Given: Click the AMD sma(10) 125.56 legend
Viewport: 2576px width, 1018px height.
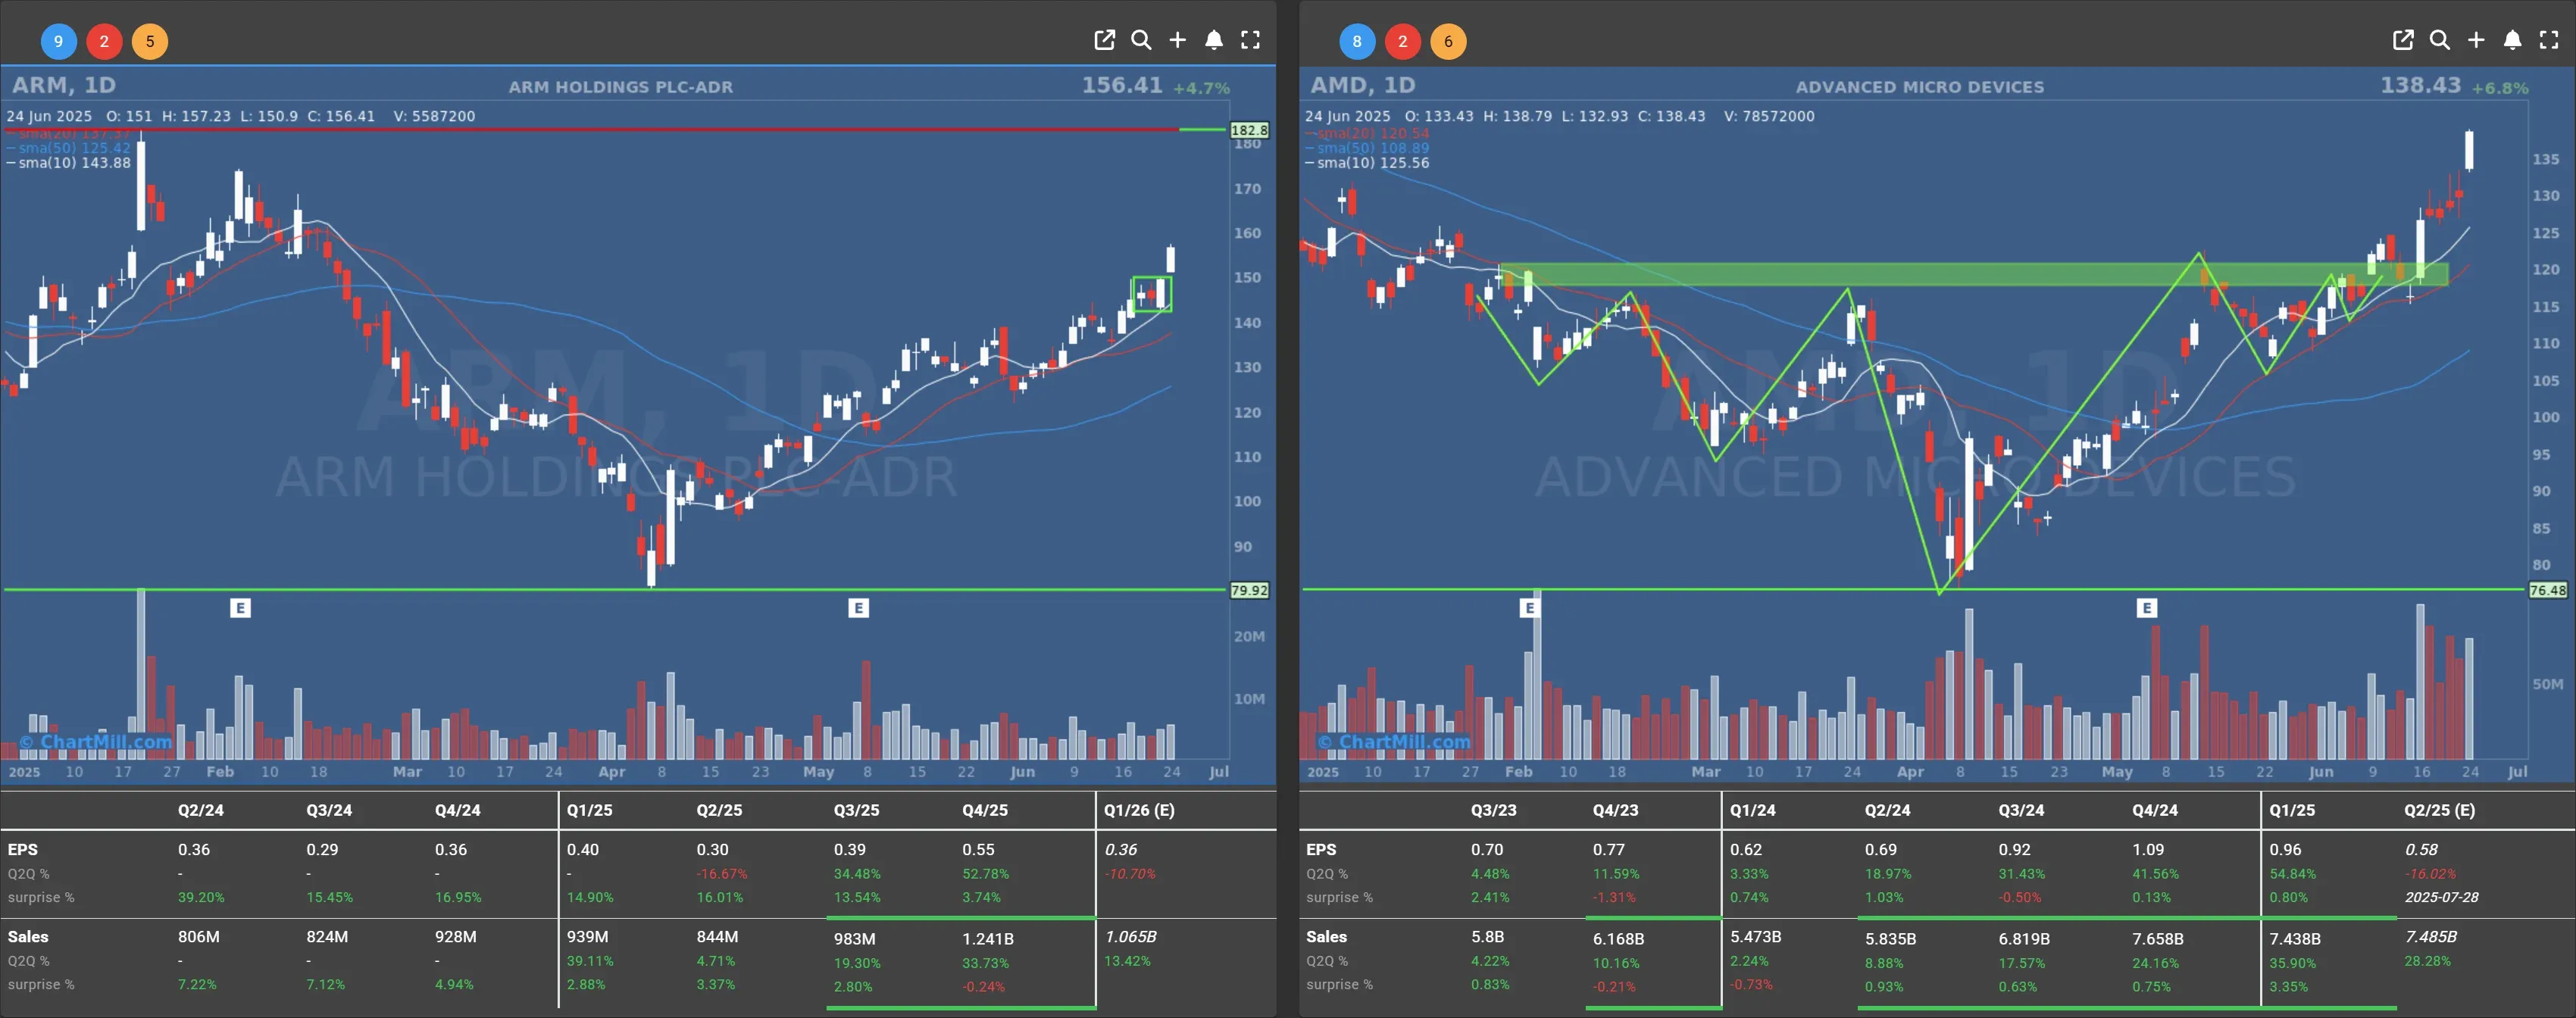Looking at the screenshot, I should (x=1367, y=163).
